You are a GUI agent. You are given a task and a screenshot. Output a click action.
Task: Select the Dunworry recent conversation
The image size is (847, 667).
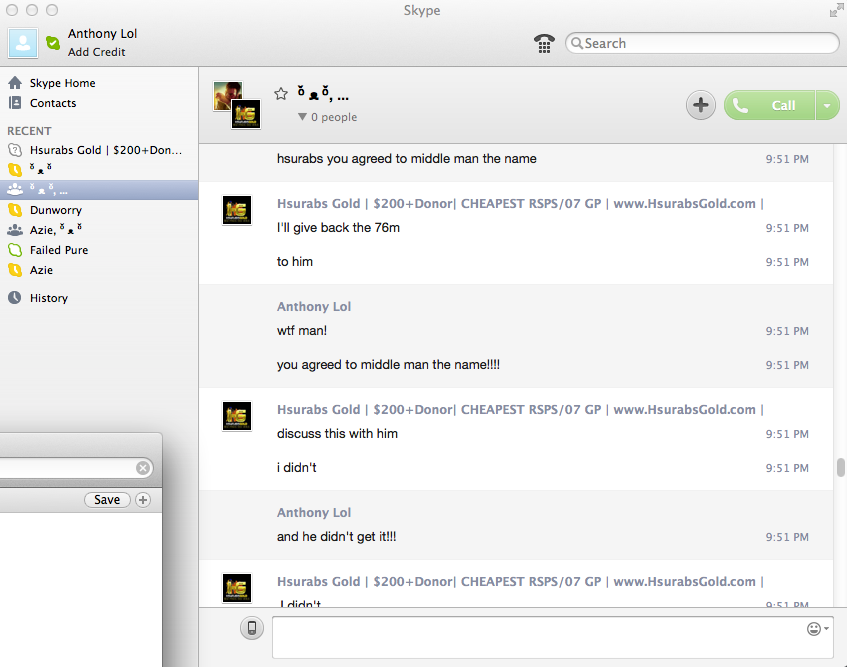coord(99,210)
